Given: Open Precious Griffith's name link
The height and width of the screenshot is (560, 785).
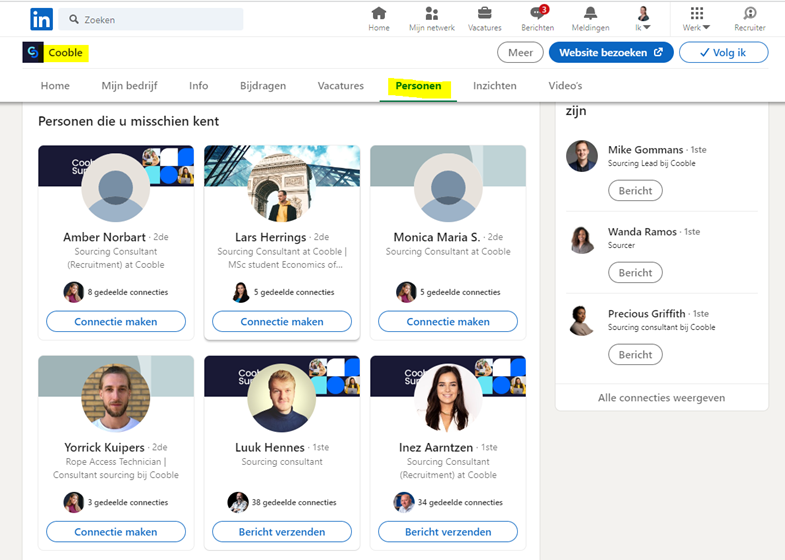Looking at the screenshot, I should tap(646, 314).
